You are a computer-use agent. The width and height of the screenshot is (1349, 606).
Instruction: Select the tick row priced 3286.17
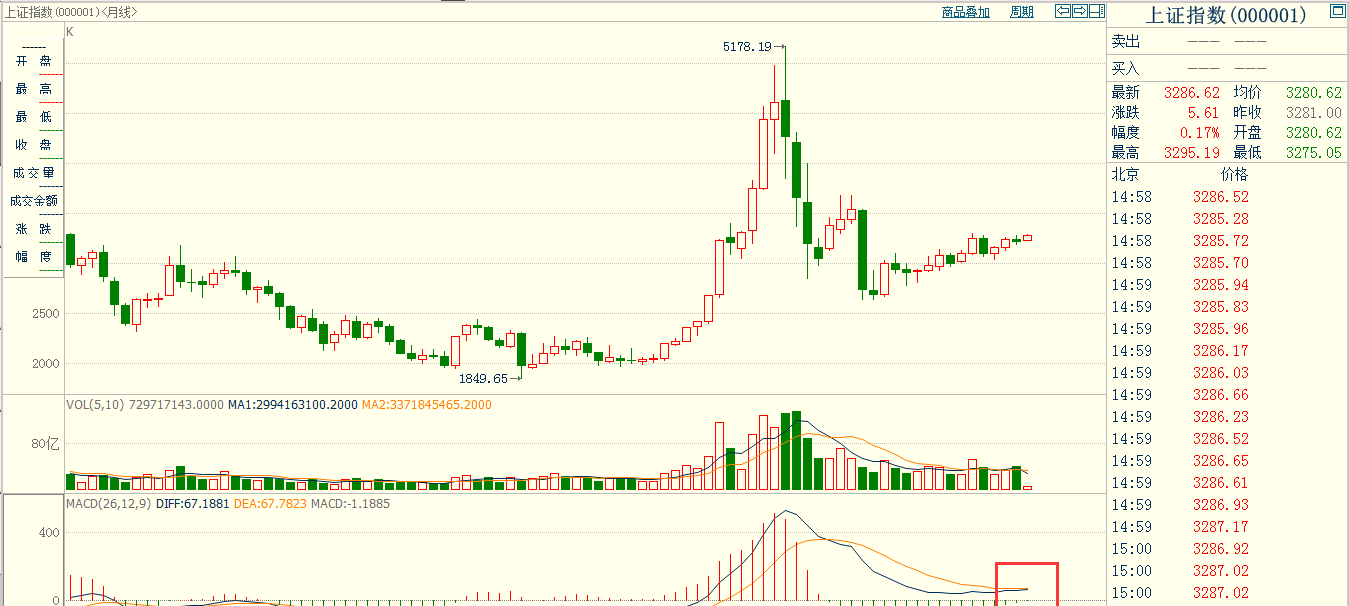click(x=1228, y=350)
